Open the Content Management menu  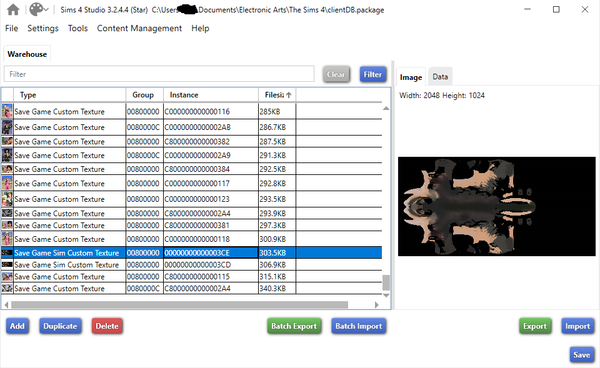(139, 28)
